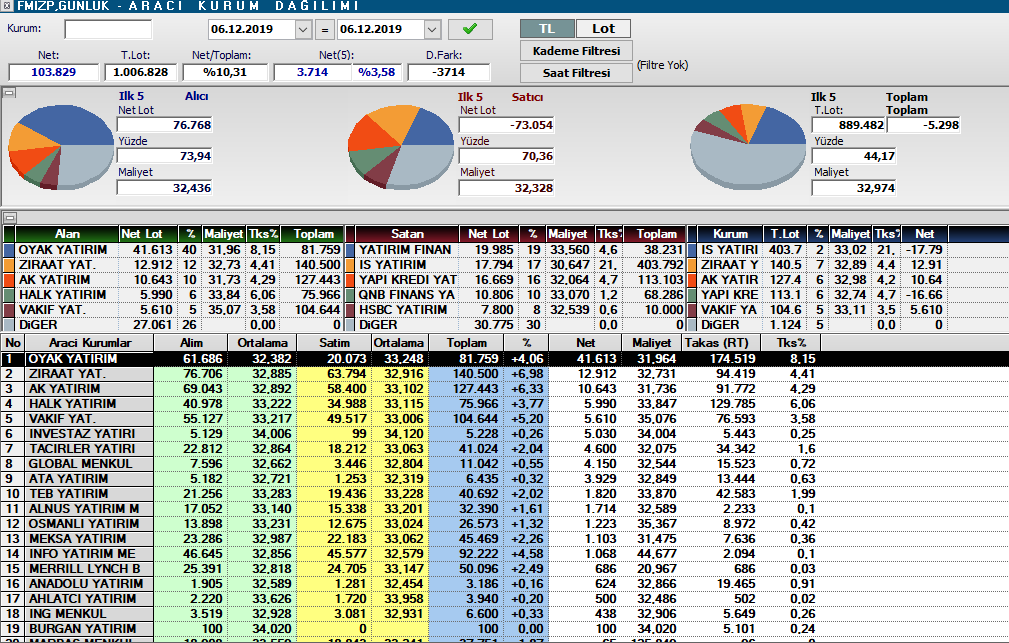
Task: Sort main table by Alim header
Action: click(x=190, y=343)
